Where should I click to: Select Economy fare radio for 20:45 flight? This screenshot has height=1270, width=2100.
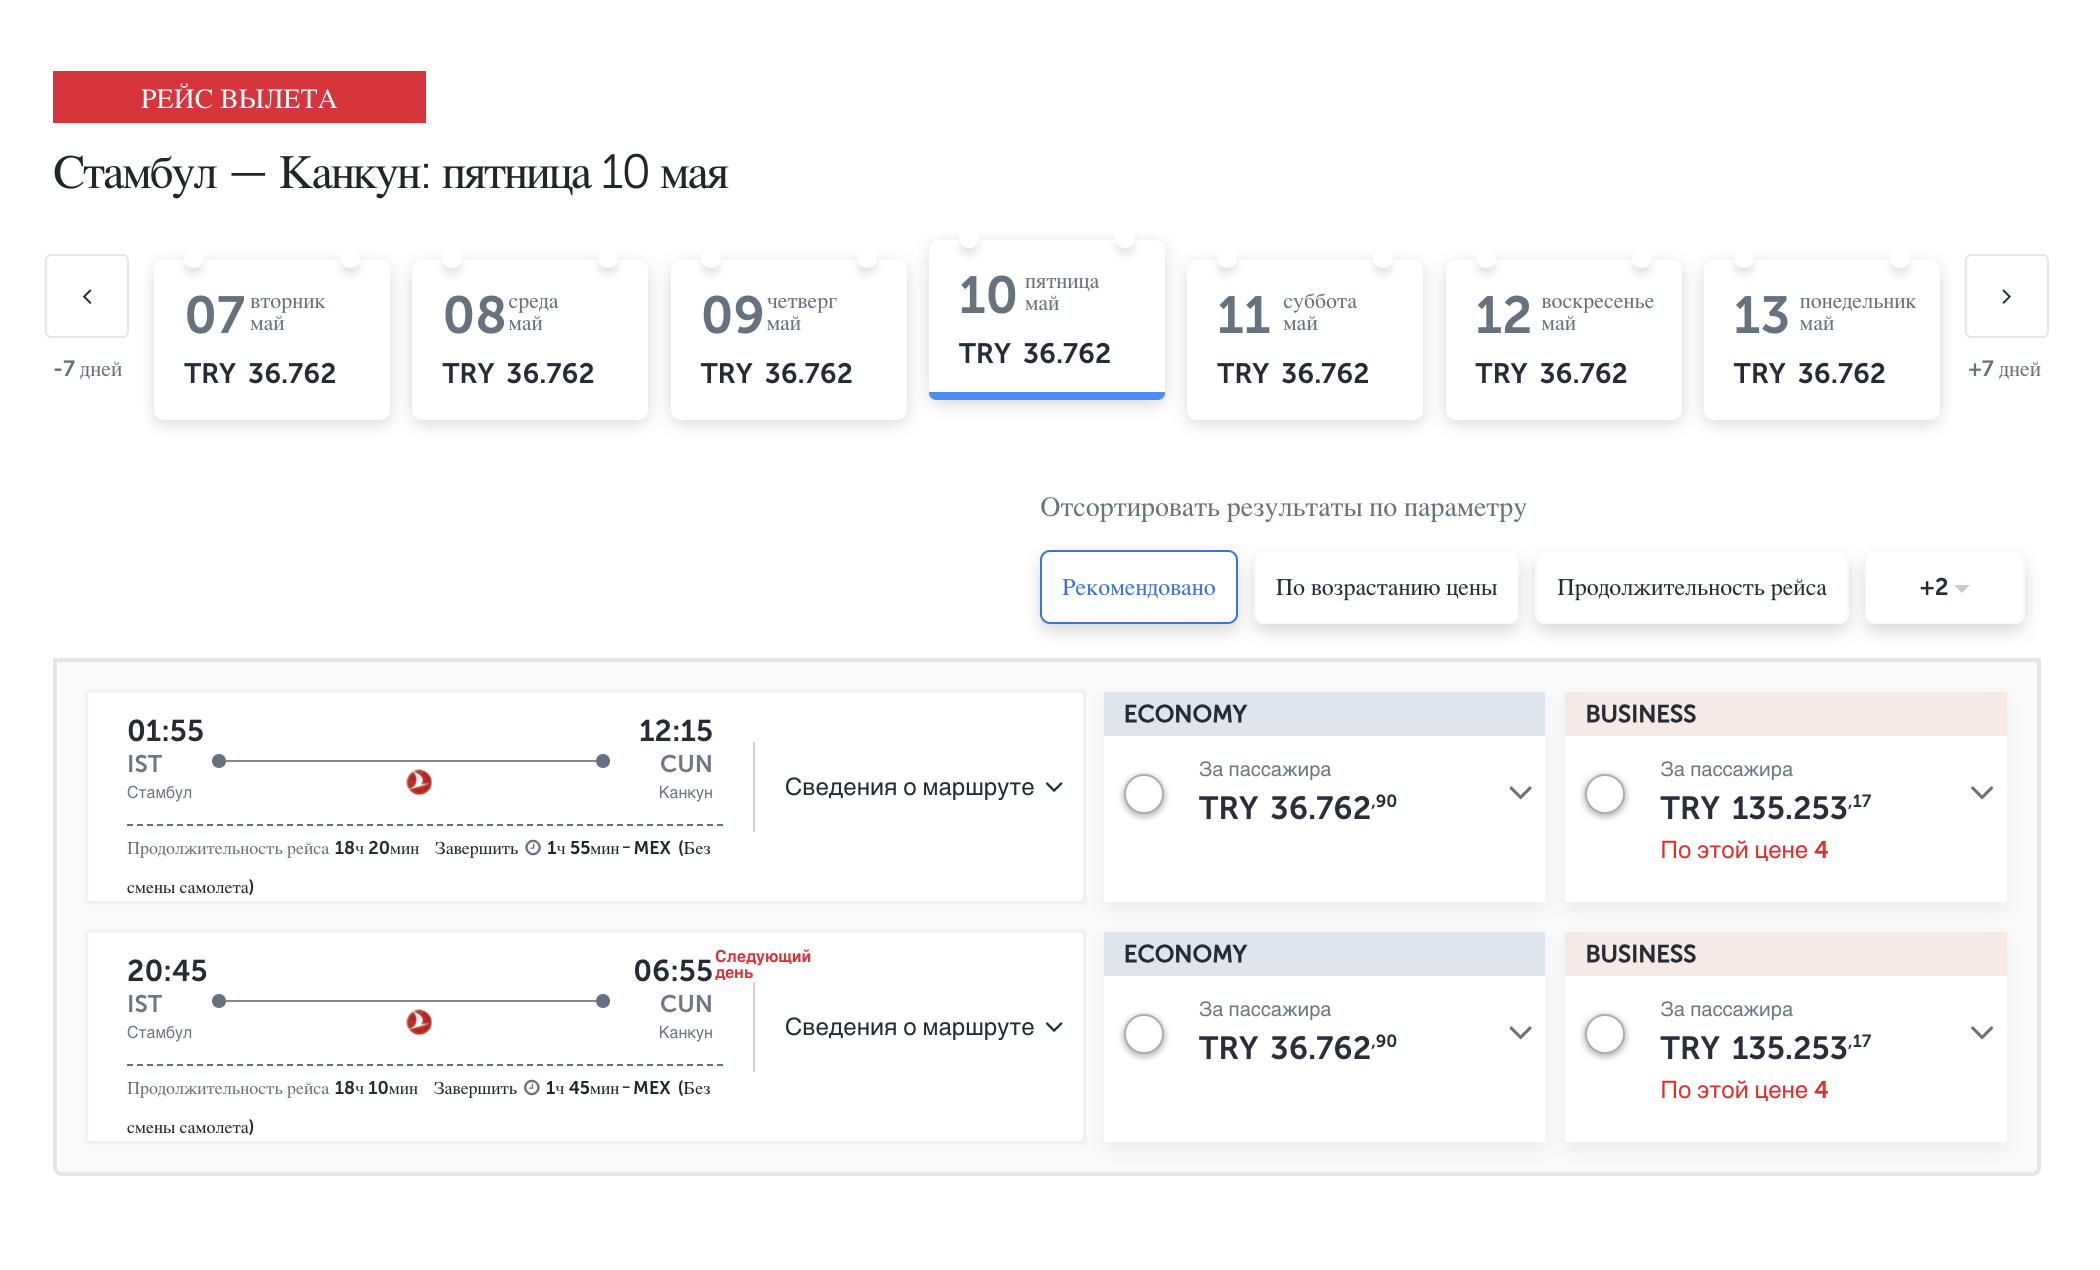[x=1144, y=1034]
